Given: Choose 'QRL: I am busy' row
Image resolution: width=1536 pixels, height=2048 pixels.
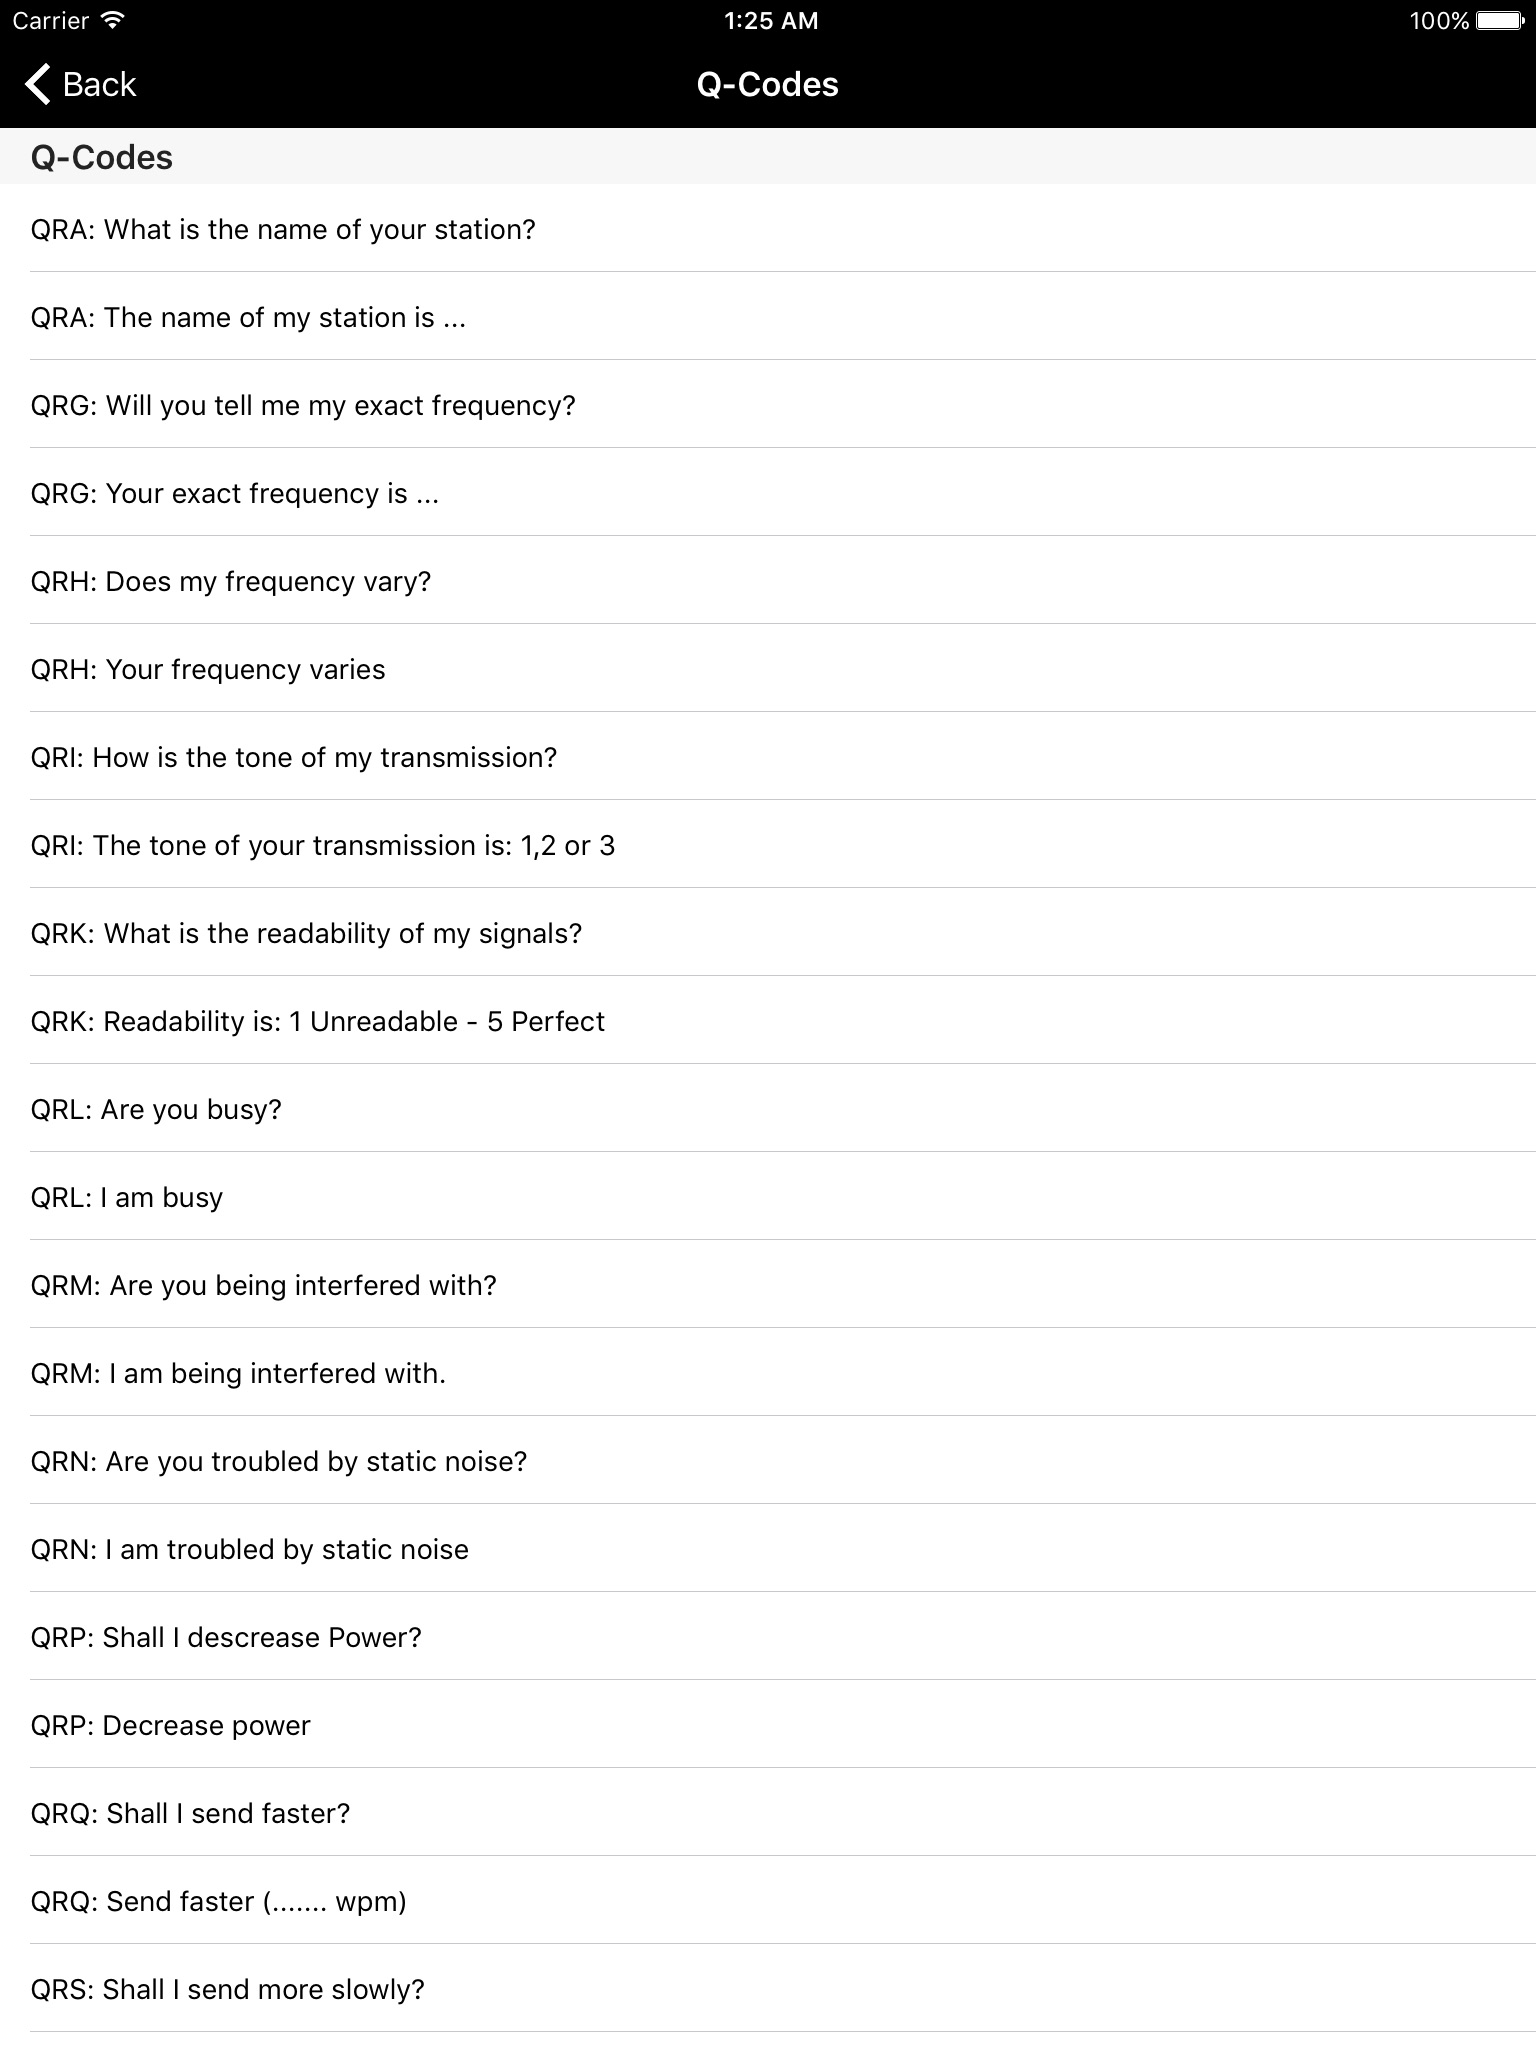Looking at the screenshot, I should point(127,1198).
